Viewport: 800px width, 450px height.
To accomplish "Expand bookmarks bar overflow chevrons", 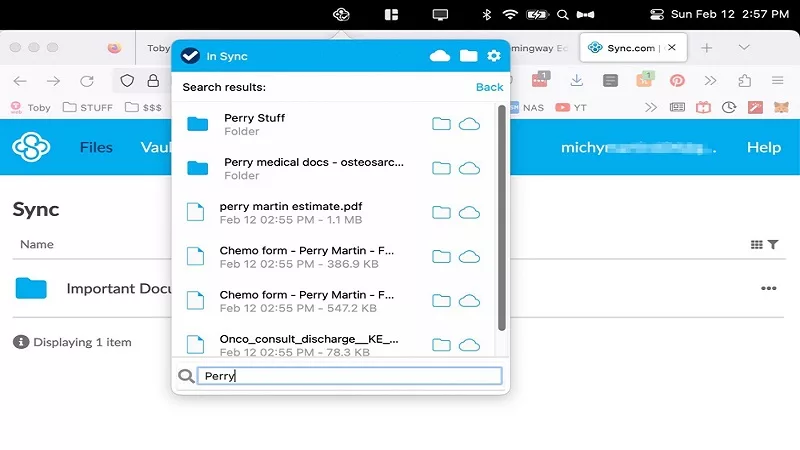I will click(651, 107).
